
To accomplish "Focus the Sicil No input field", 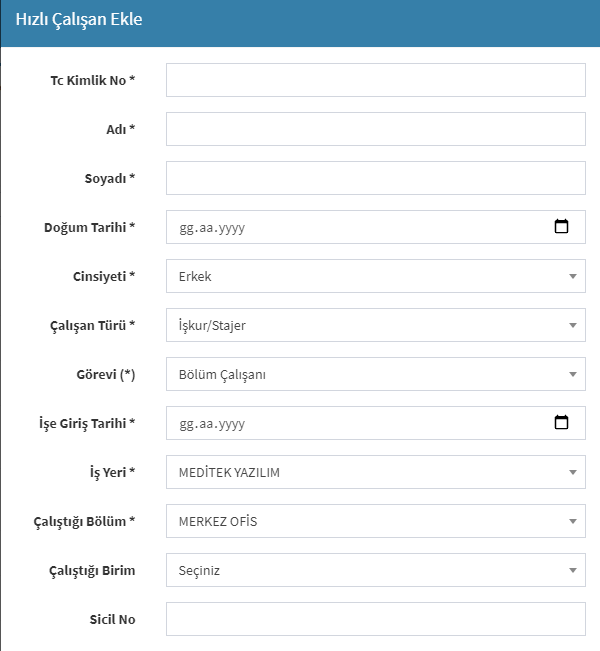I will (x=376, y=619).
